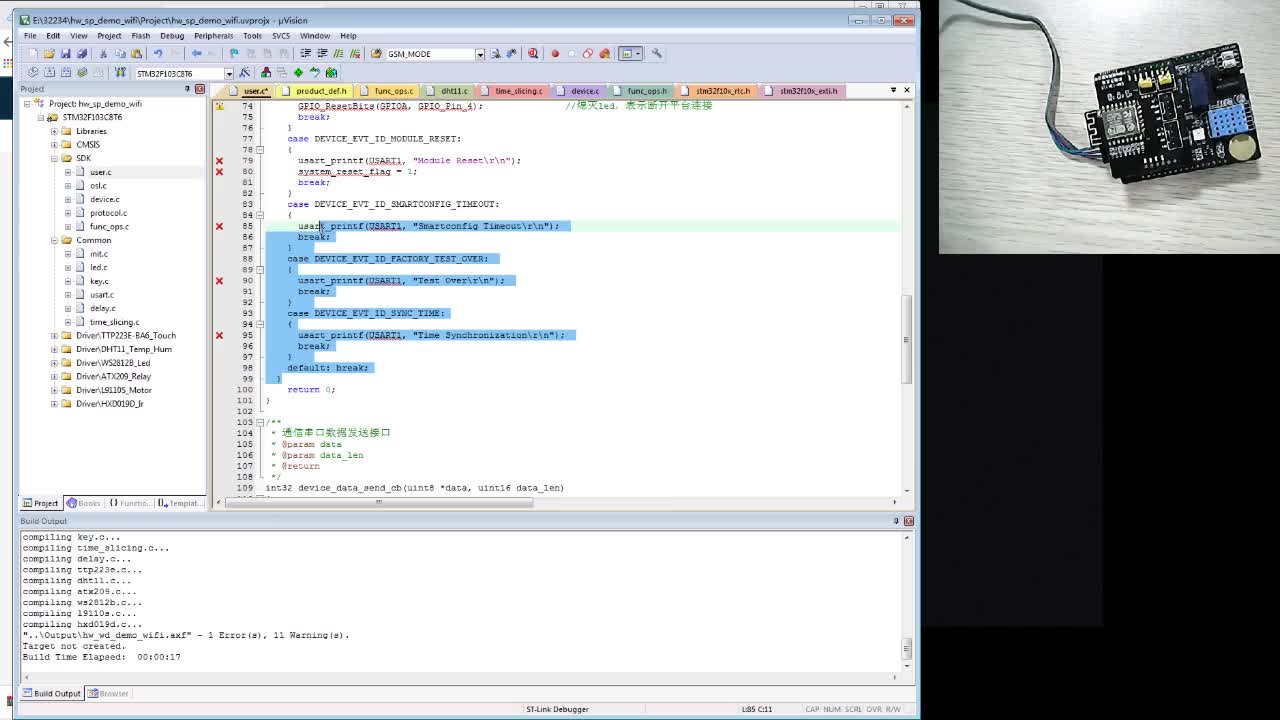Open the SVCS menu
This screenshot has height=720, width=1280.
coord(280,36)
